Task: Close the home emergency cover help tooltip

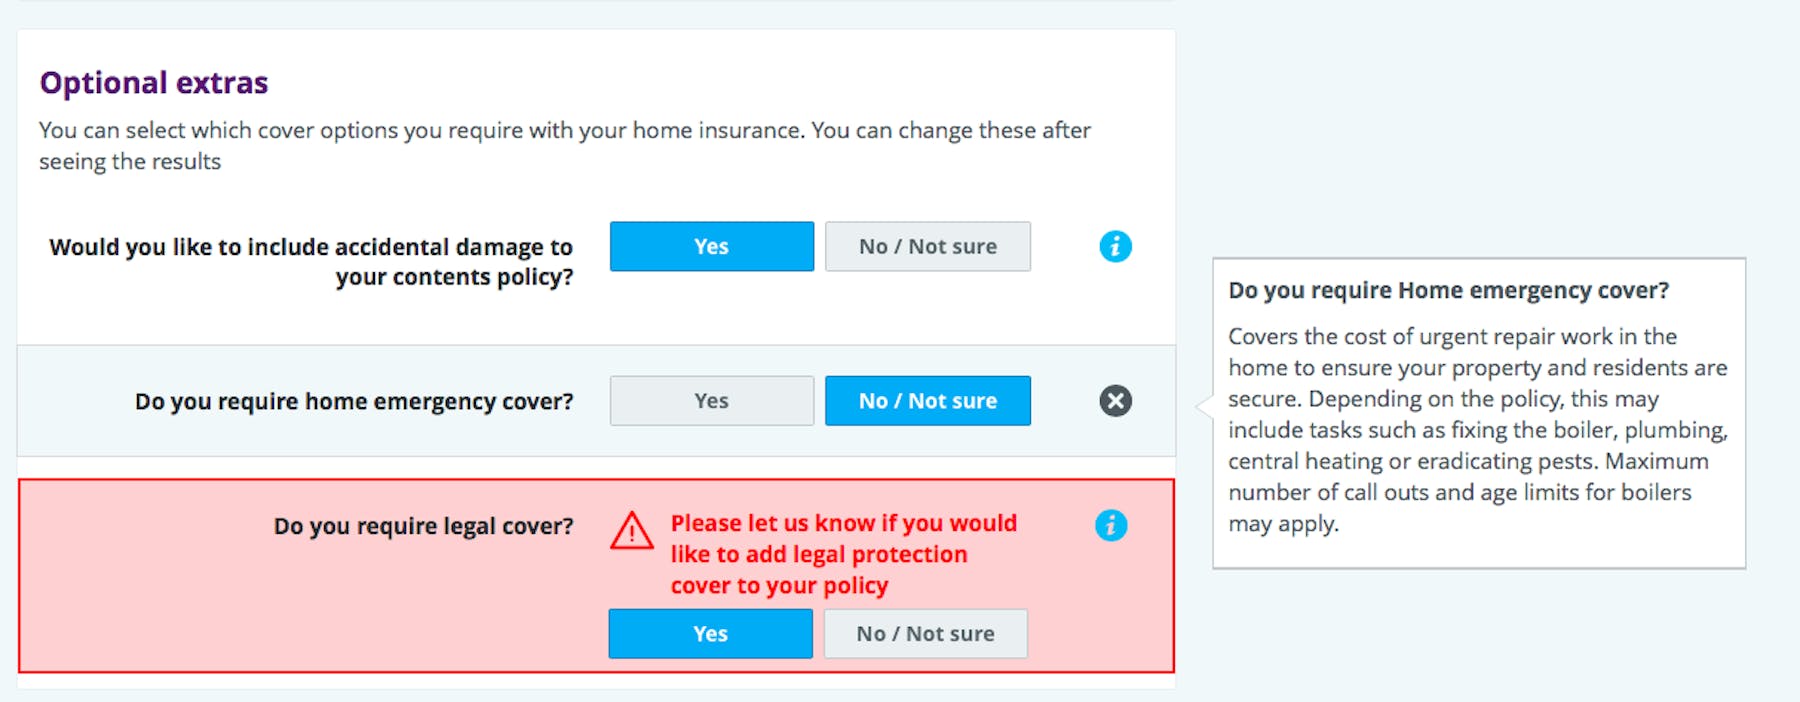Action: (1115, 401)
